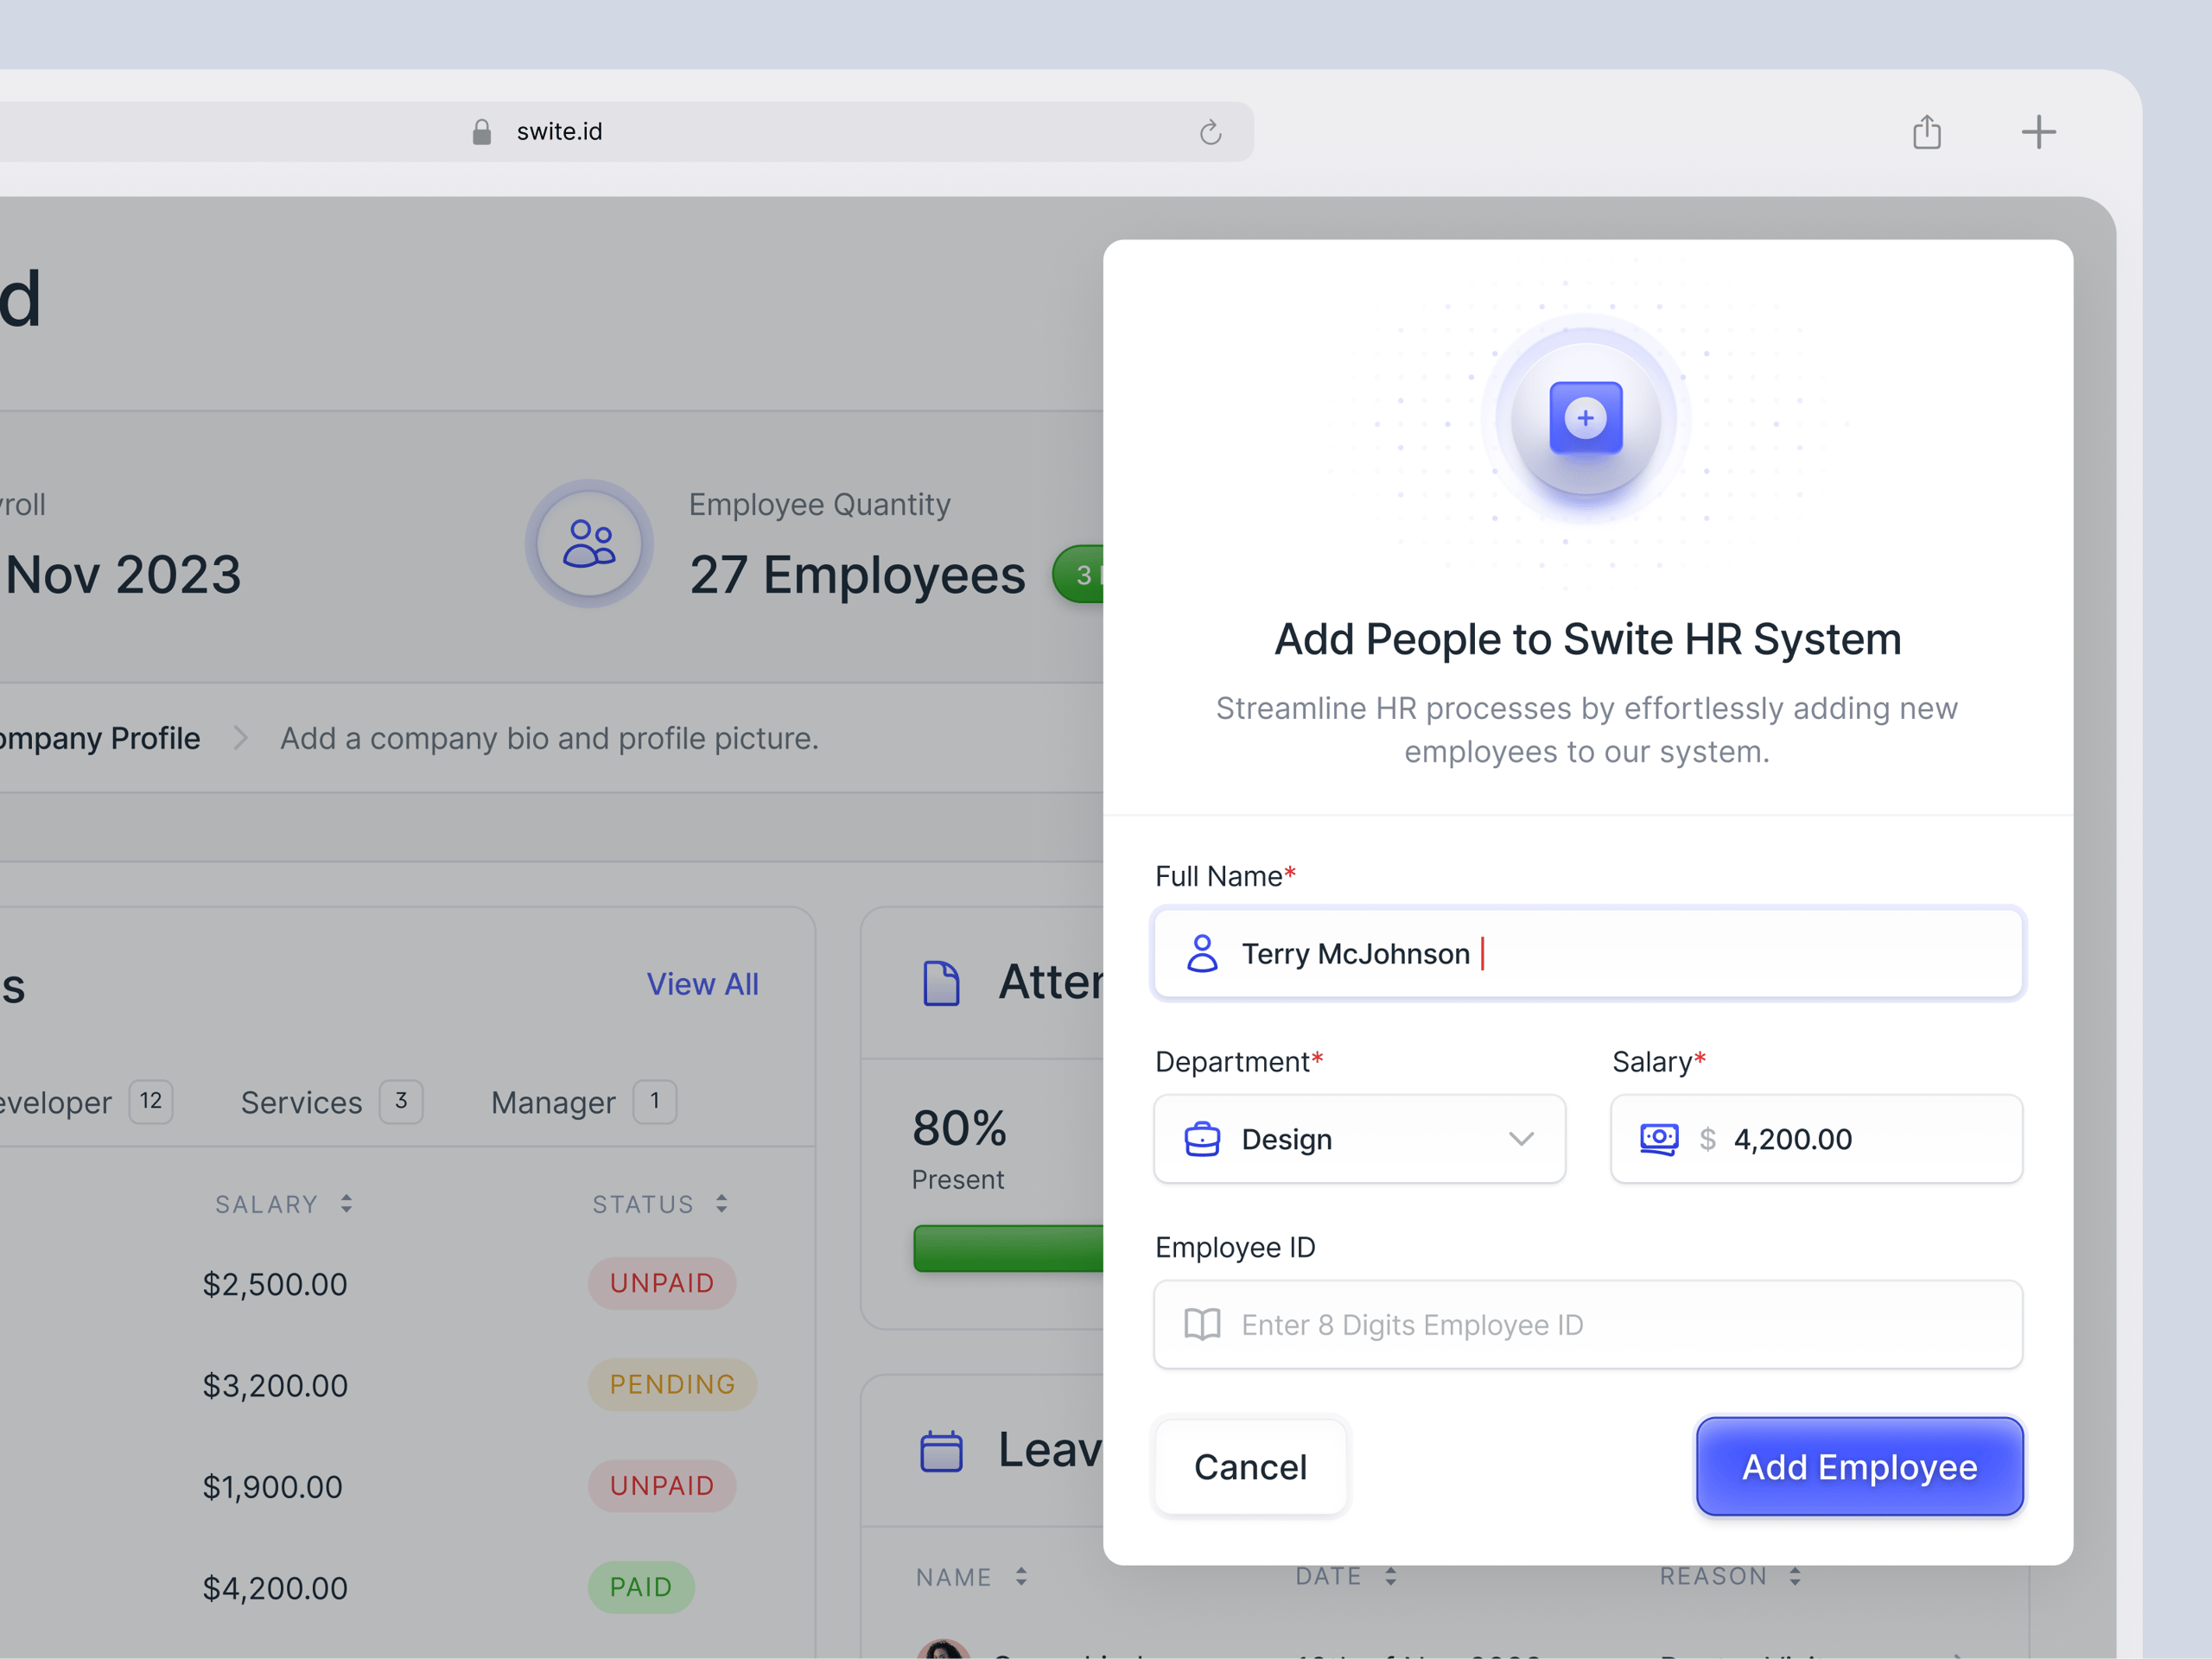
Task: Open the Department dropdown showing Design
Action: pyautogui.click(x=1359, y=1139)
